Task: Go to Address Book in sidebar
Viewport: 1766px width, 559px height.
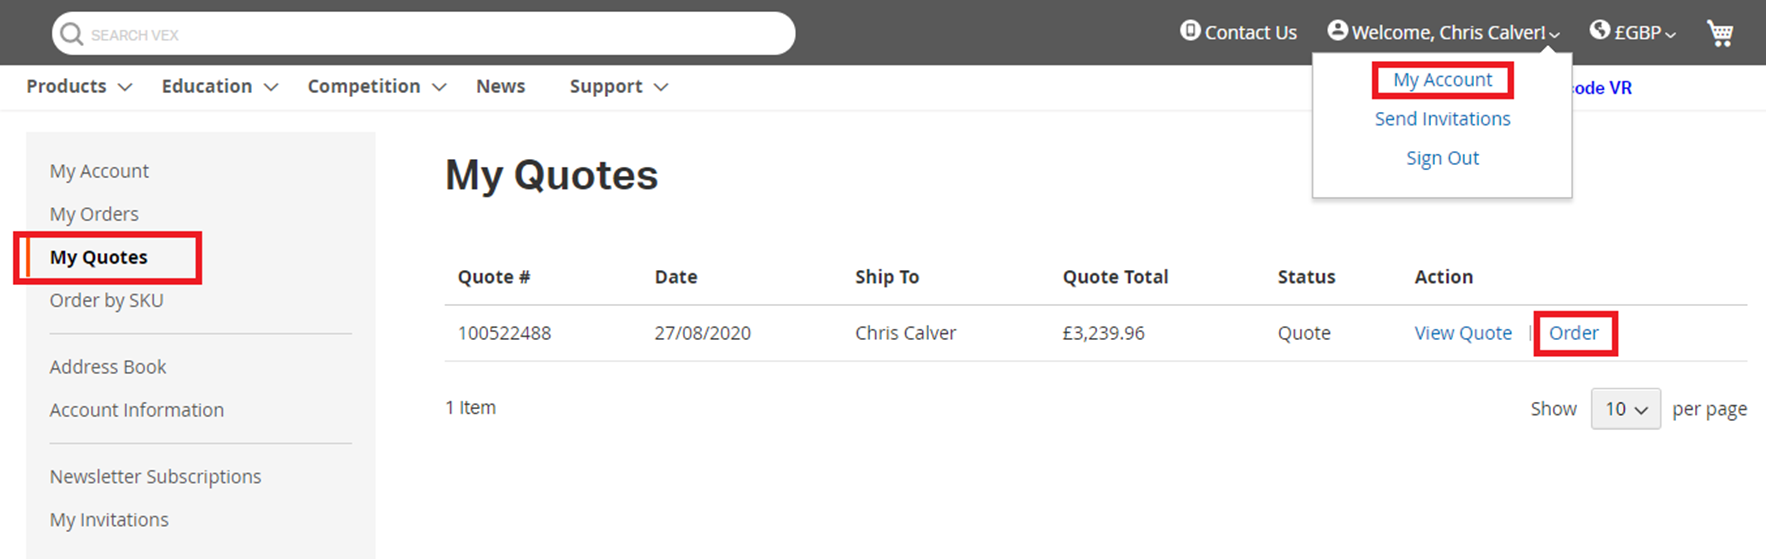Action: coord(108,367)
